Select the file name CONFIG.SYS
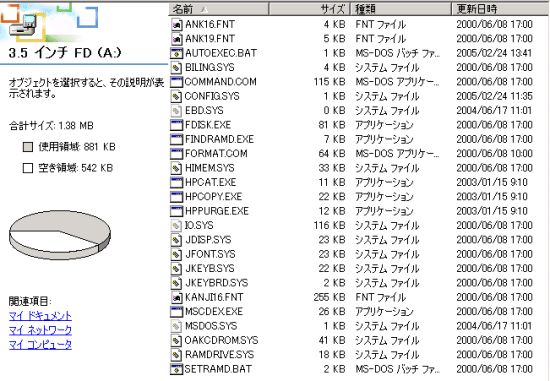This screenshot has height=381, width=550. tap(212, 96)
